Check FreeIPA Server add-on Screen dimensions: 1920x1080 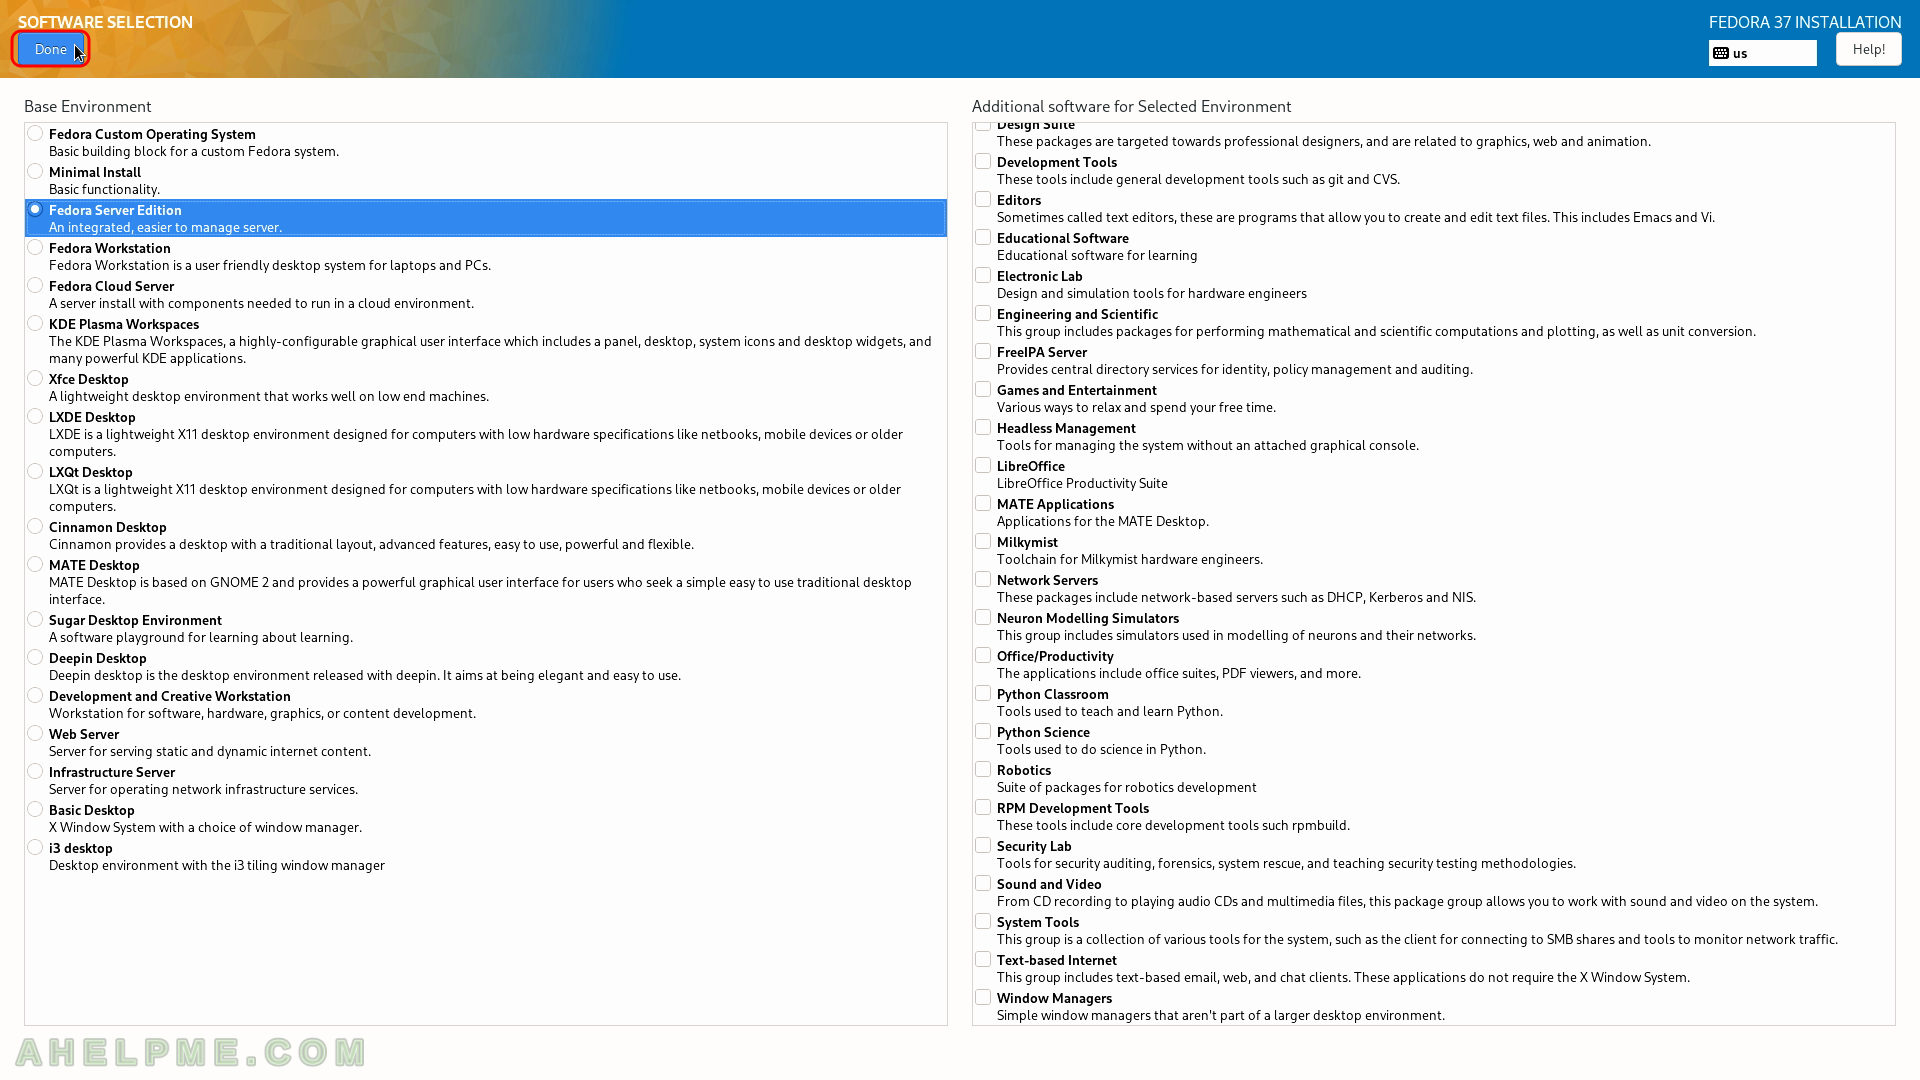pyautogui.click(x=983, y=351)
